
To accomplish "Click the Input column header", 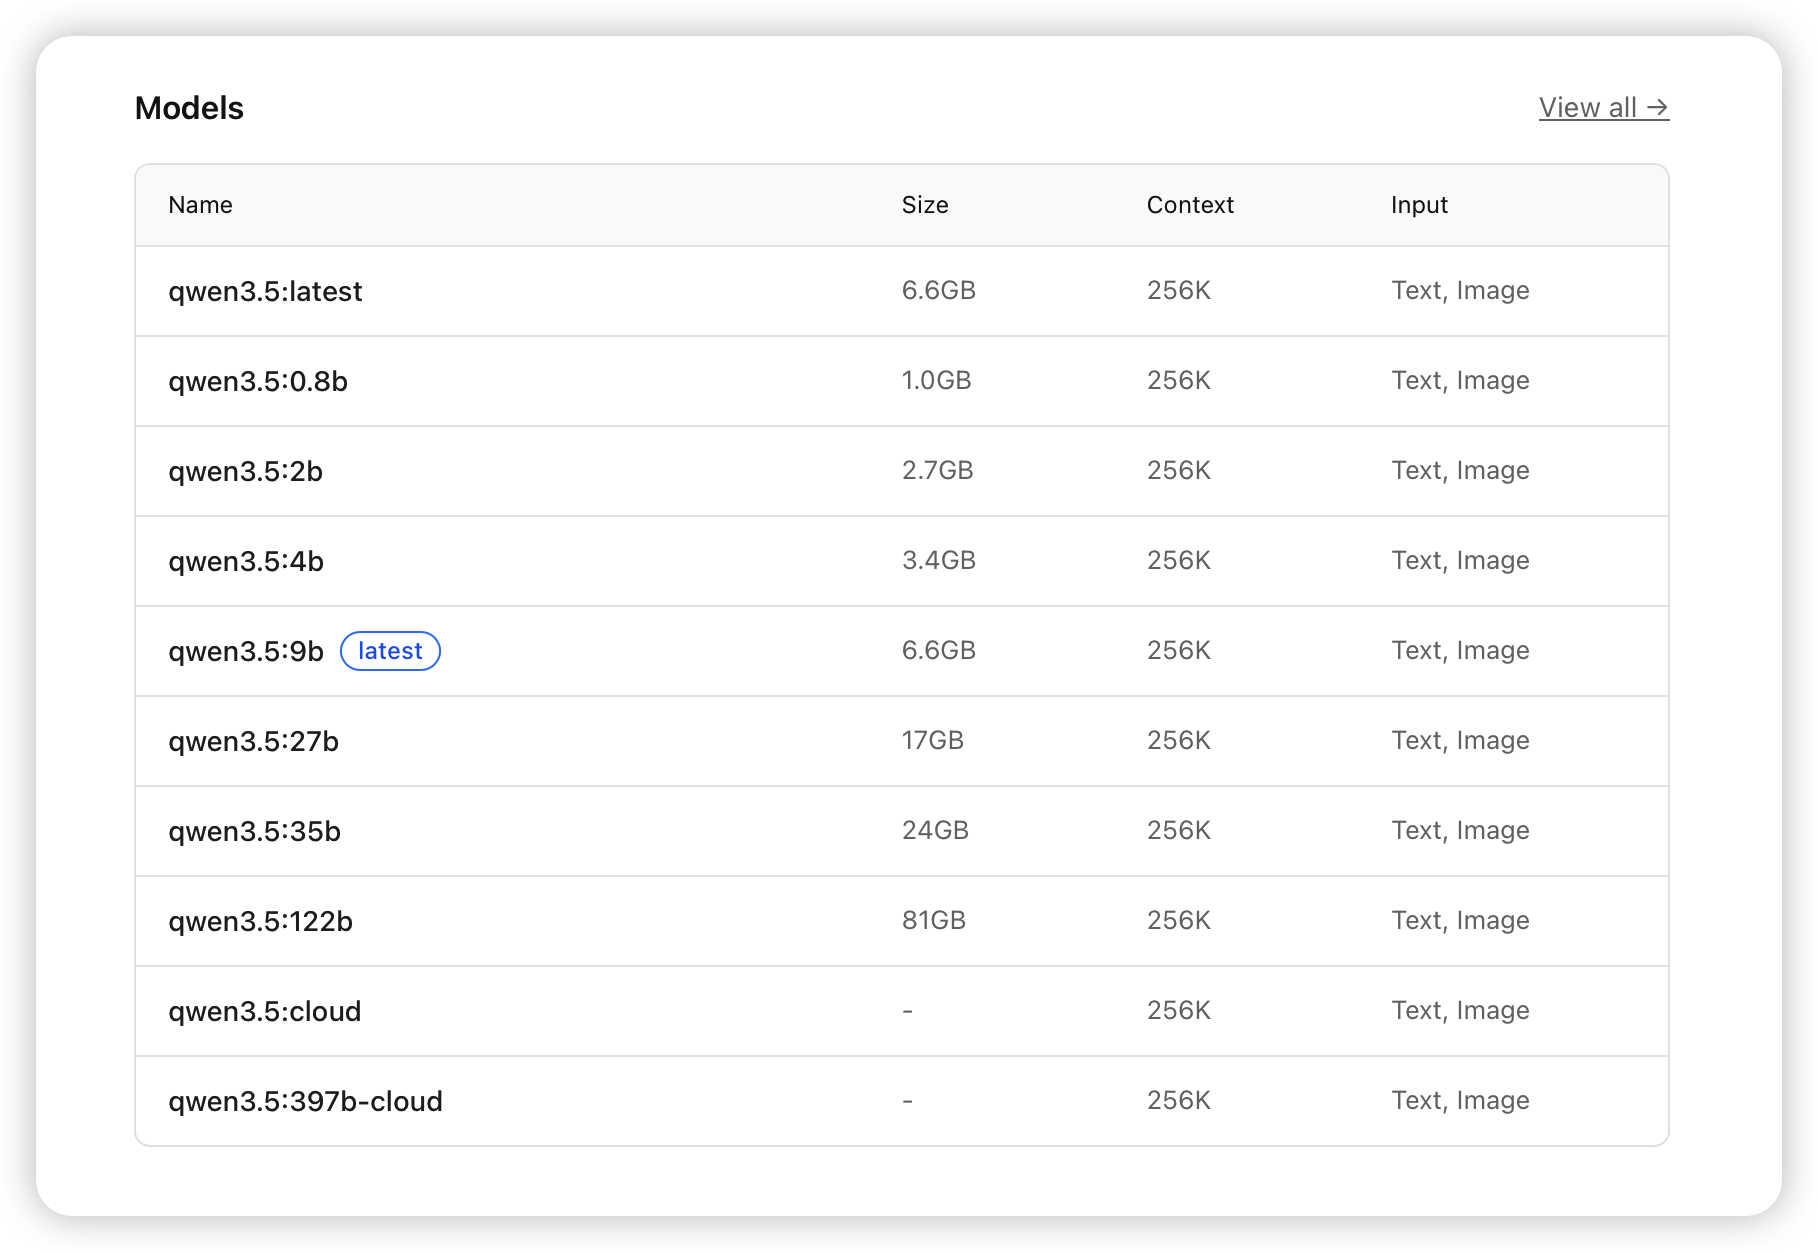I will (x=1419, y=205).
